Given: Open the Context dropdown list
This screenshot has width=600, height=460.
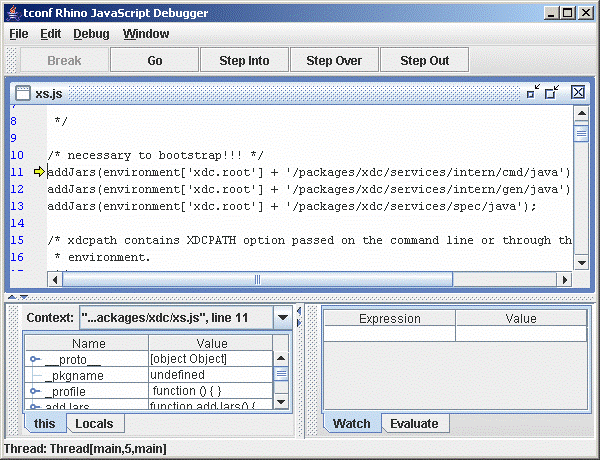Looking at the screenshot, I should point(283,318).
